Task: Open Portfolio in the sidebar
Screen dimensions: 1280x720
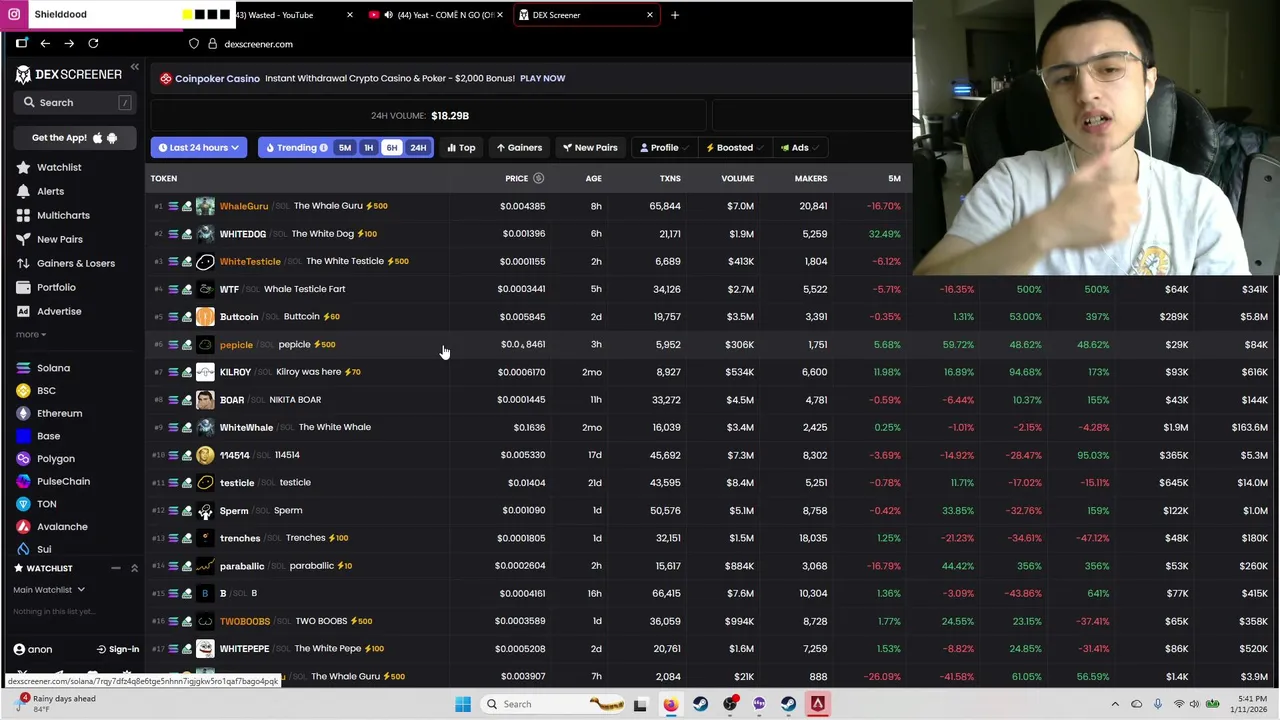Action: coord(56,287)
